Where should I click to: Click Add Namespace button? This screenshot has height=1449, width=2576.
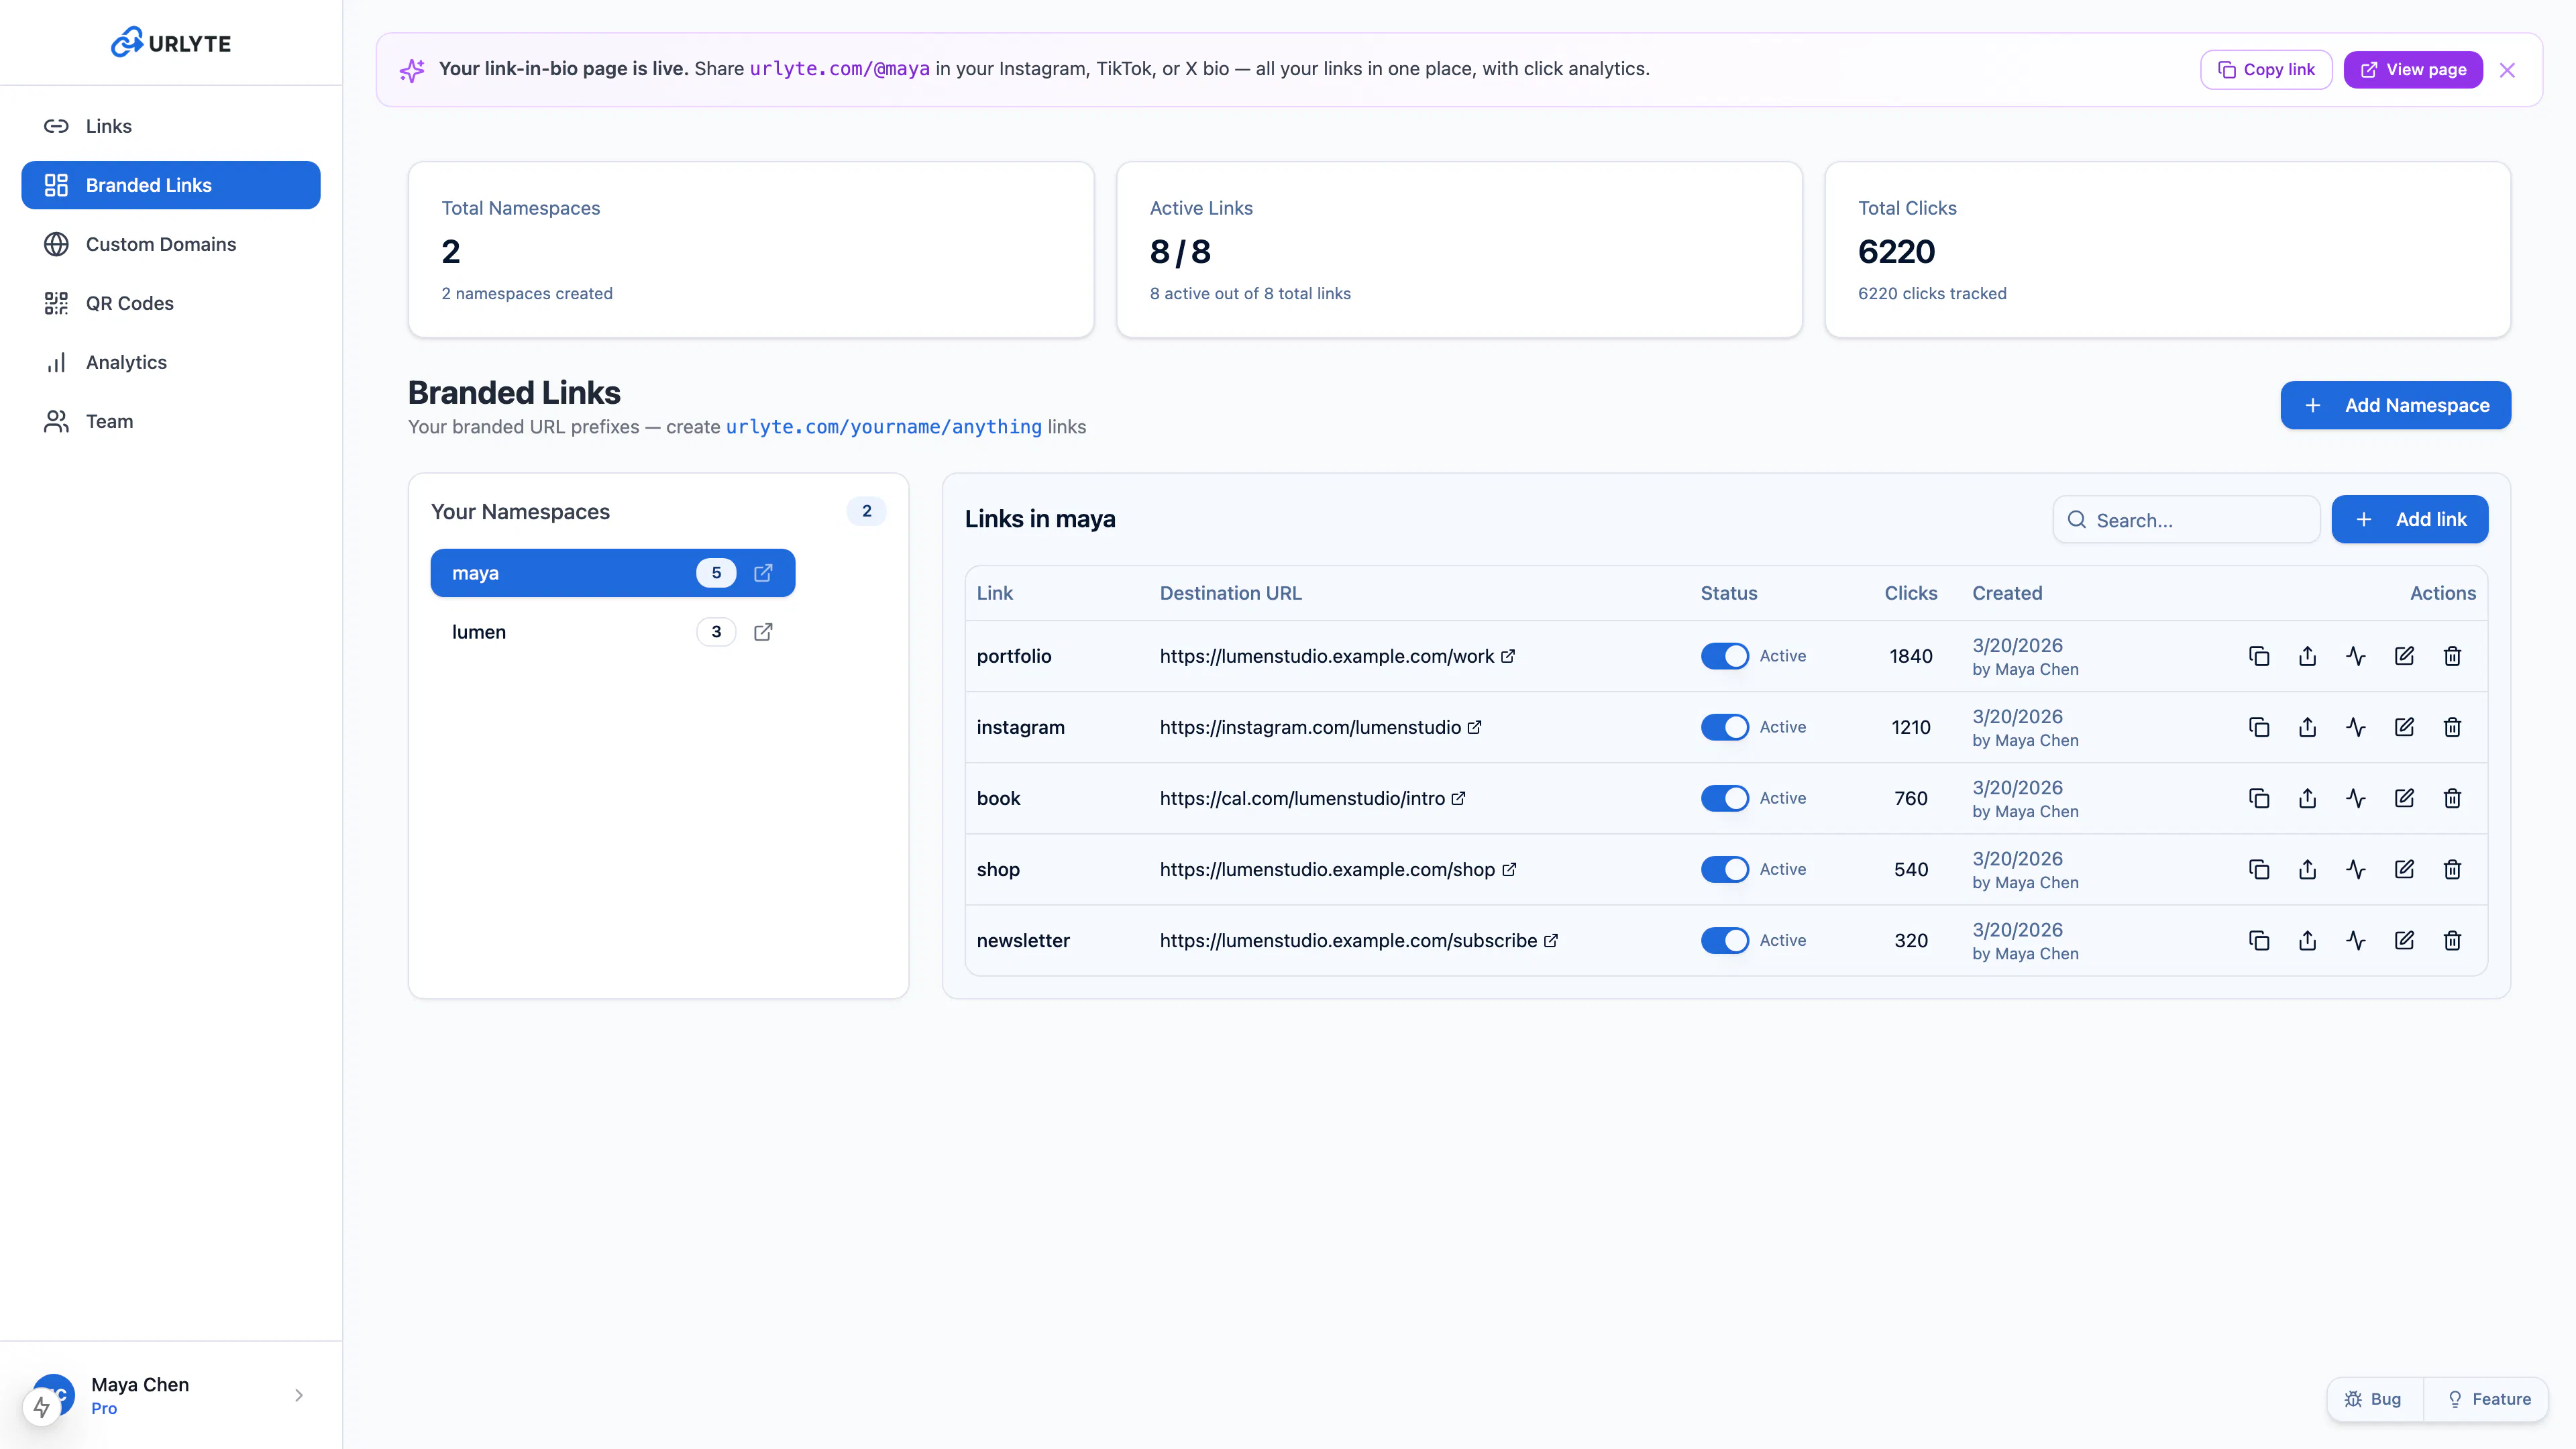[x=2395, y=405]
